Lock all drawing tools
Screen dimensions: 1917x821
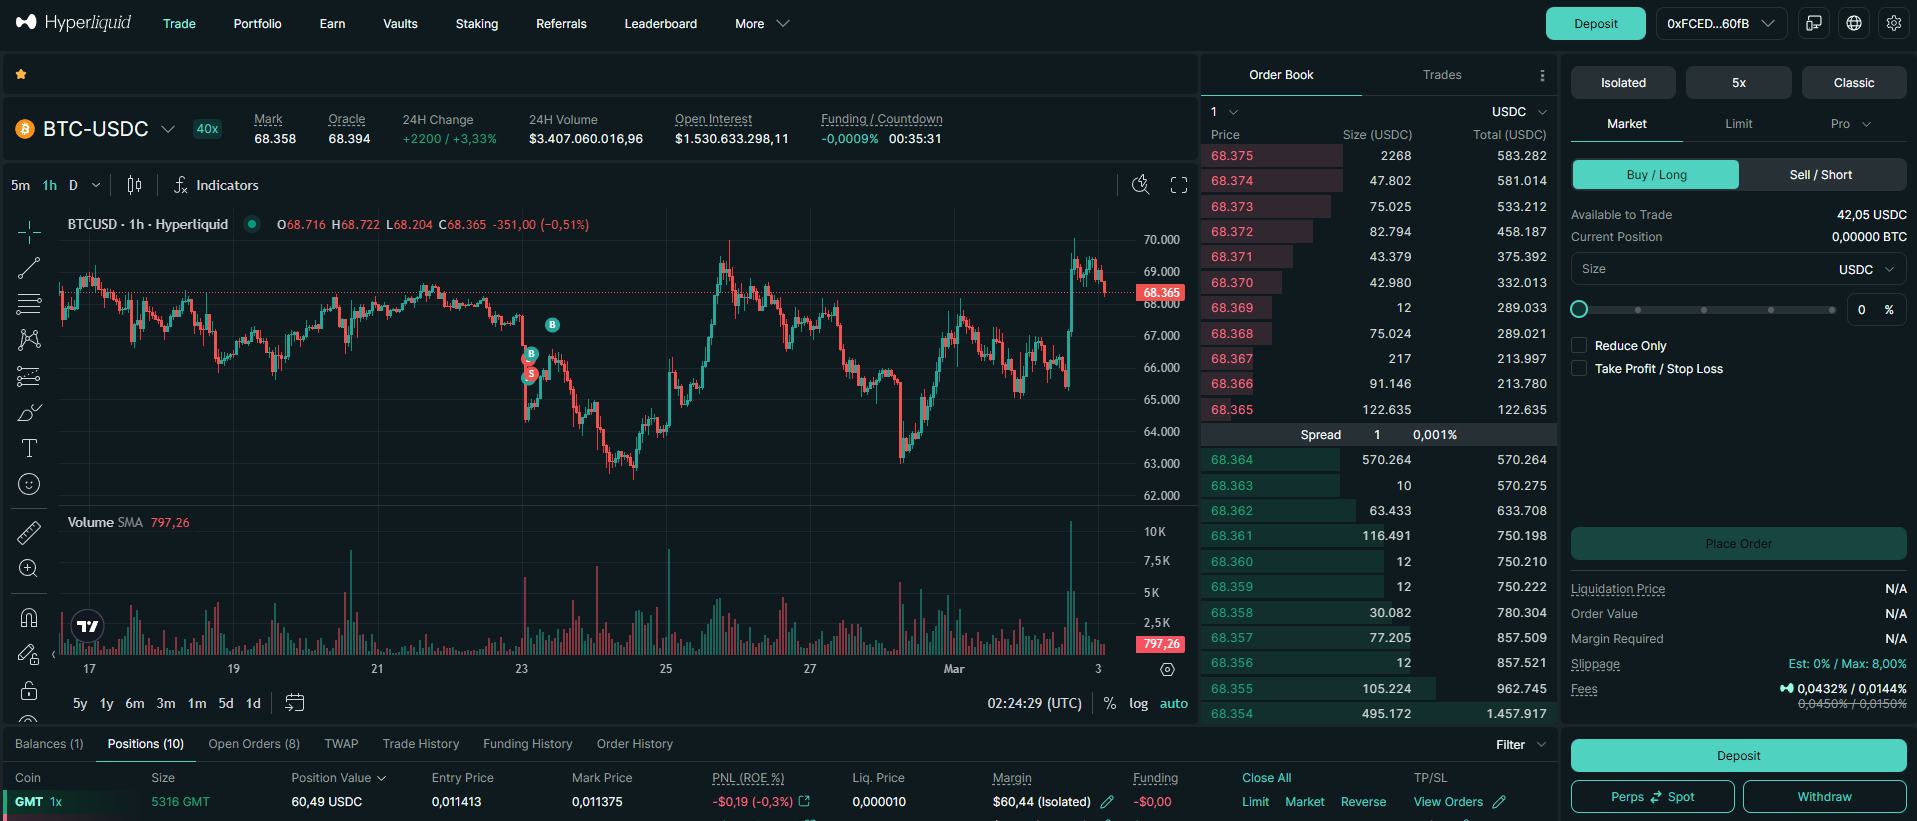pyautogui.click(x=29, y=691)
